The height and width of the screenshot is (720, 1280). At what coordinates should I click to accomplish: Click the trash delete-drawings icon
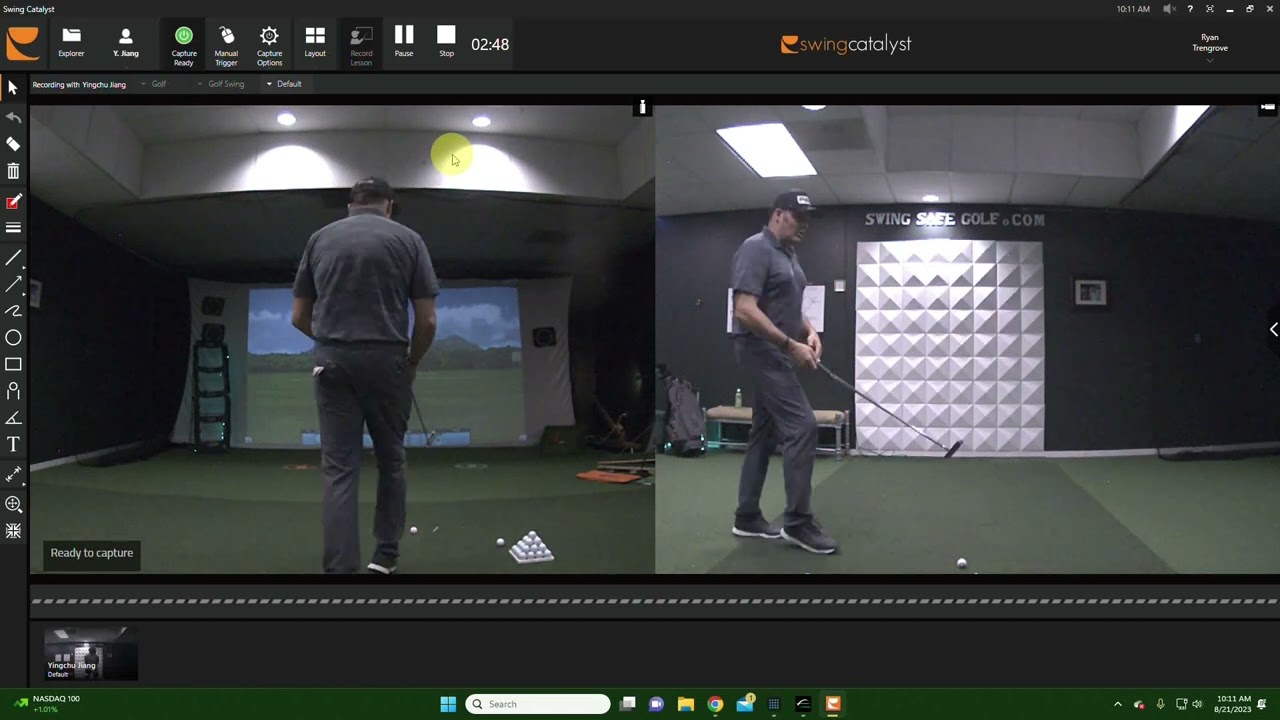coord(13,172)
